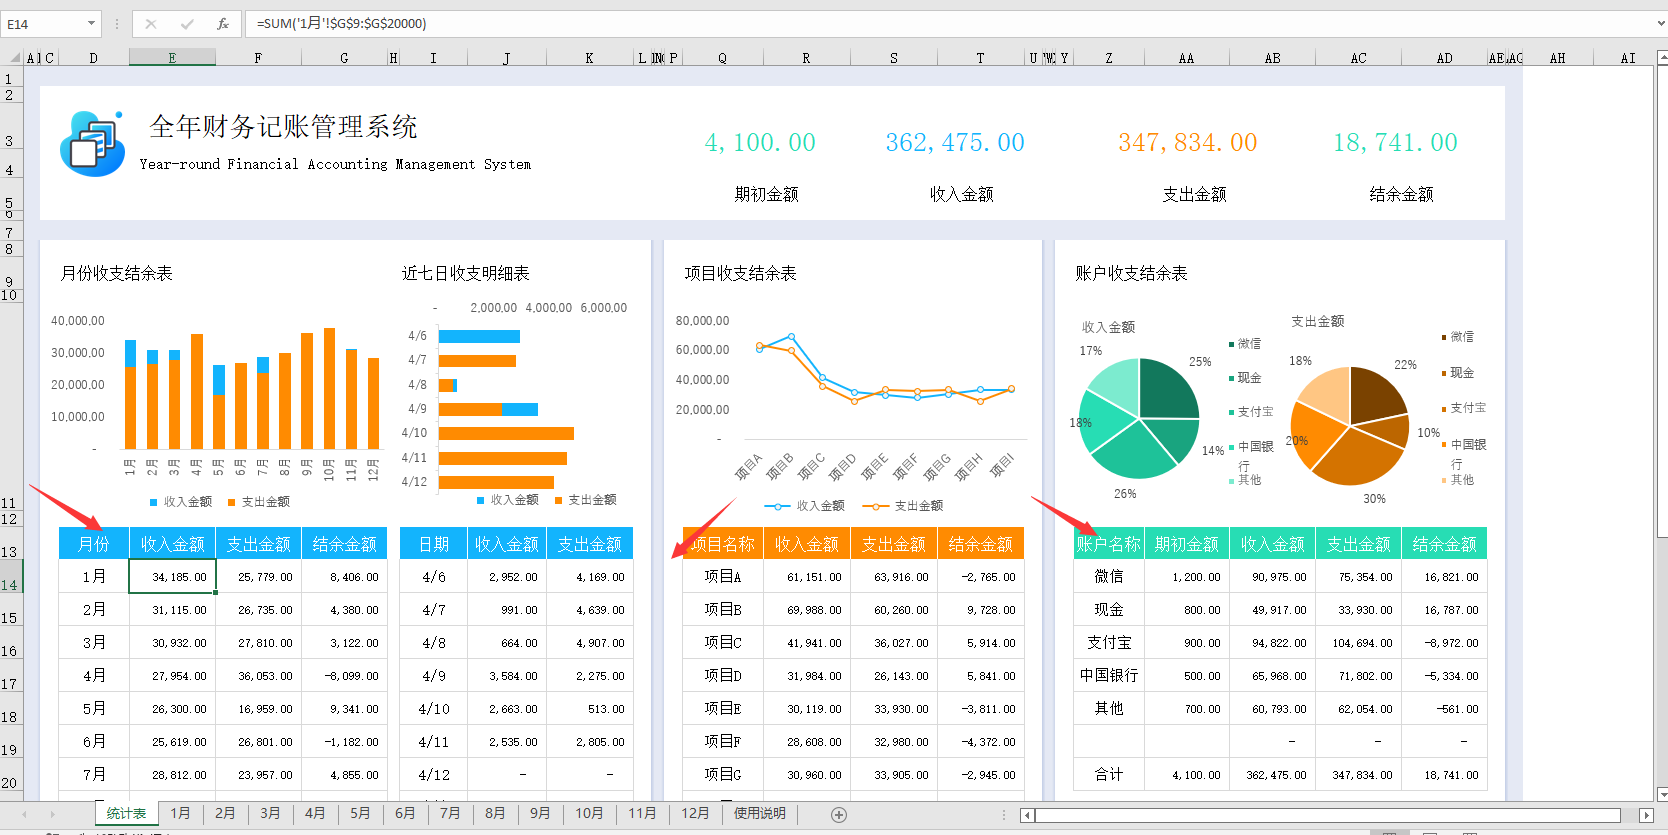Click horizontal scrollbar right arrow
This screenshot has height=835, width=1668.
coord(1646,815)
